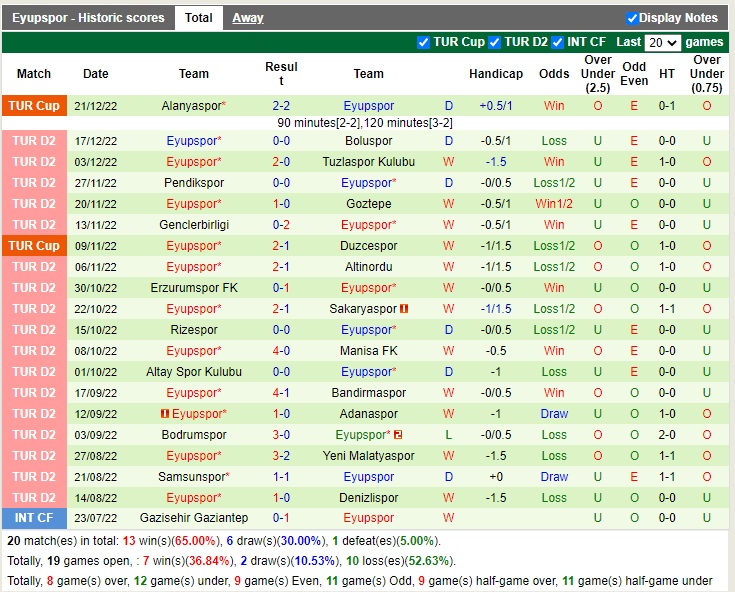The width and height of the screenshot is (735, 592).
Task: Click the INT CF league label
Action: 34,518
